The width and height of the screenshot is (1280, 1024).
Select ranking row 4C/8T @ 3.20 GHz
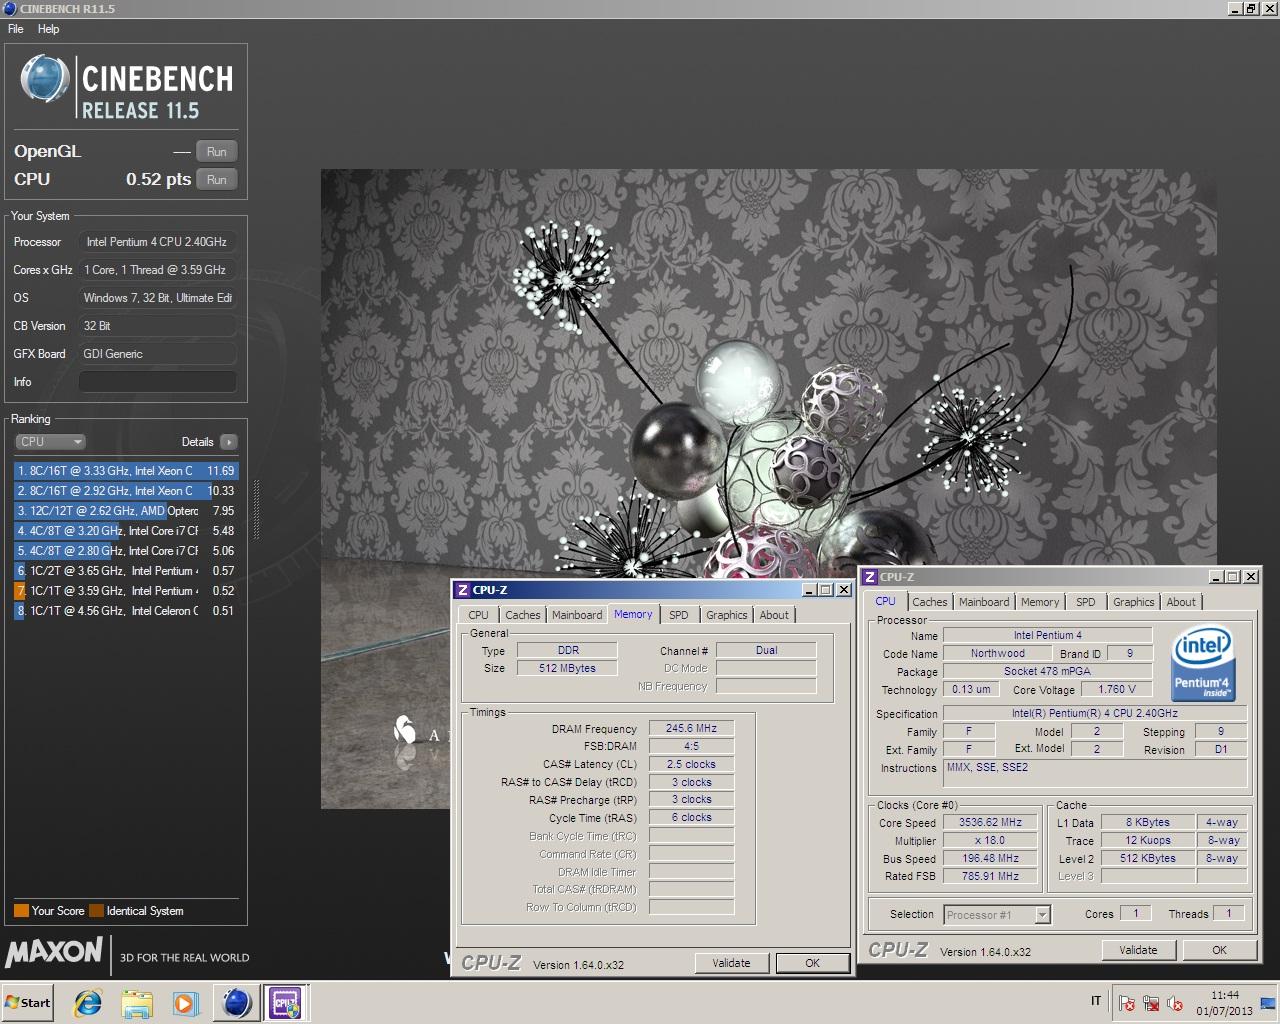point(125,531)
